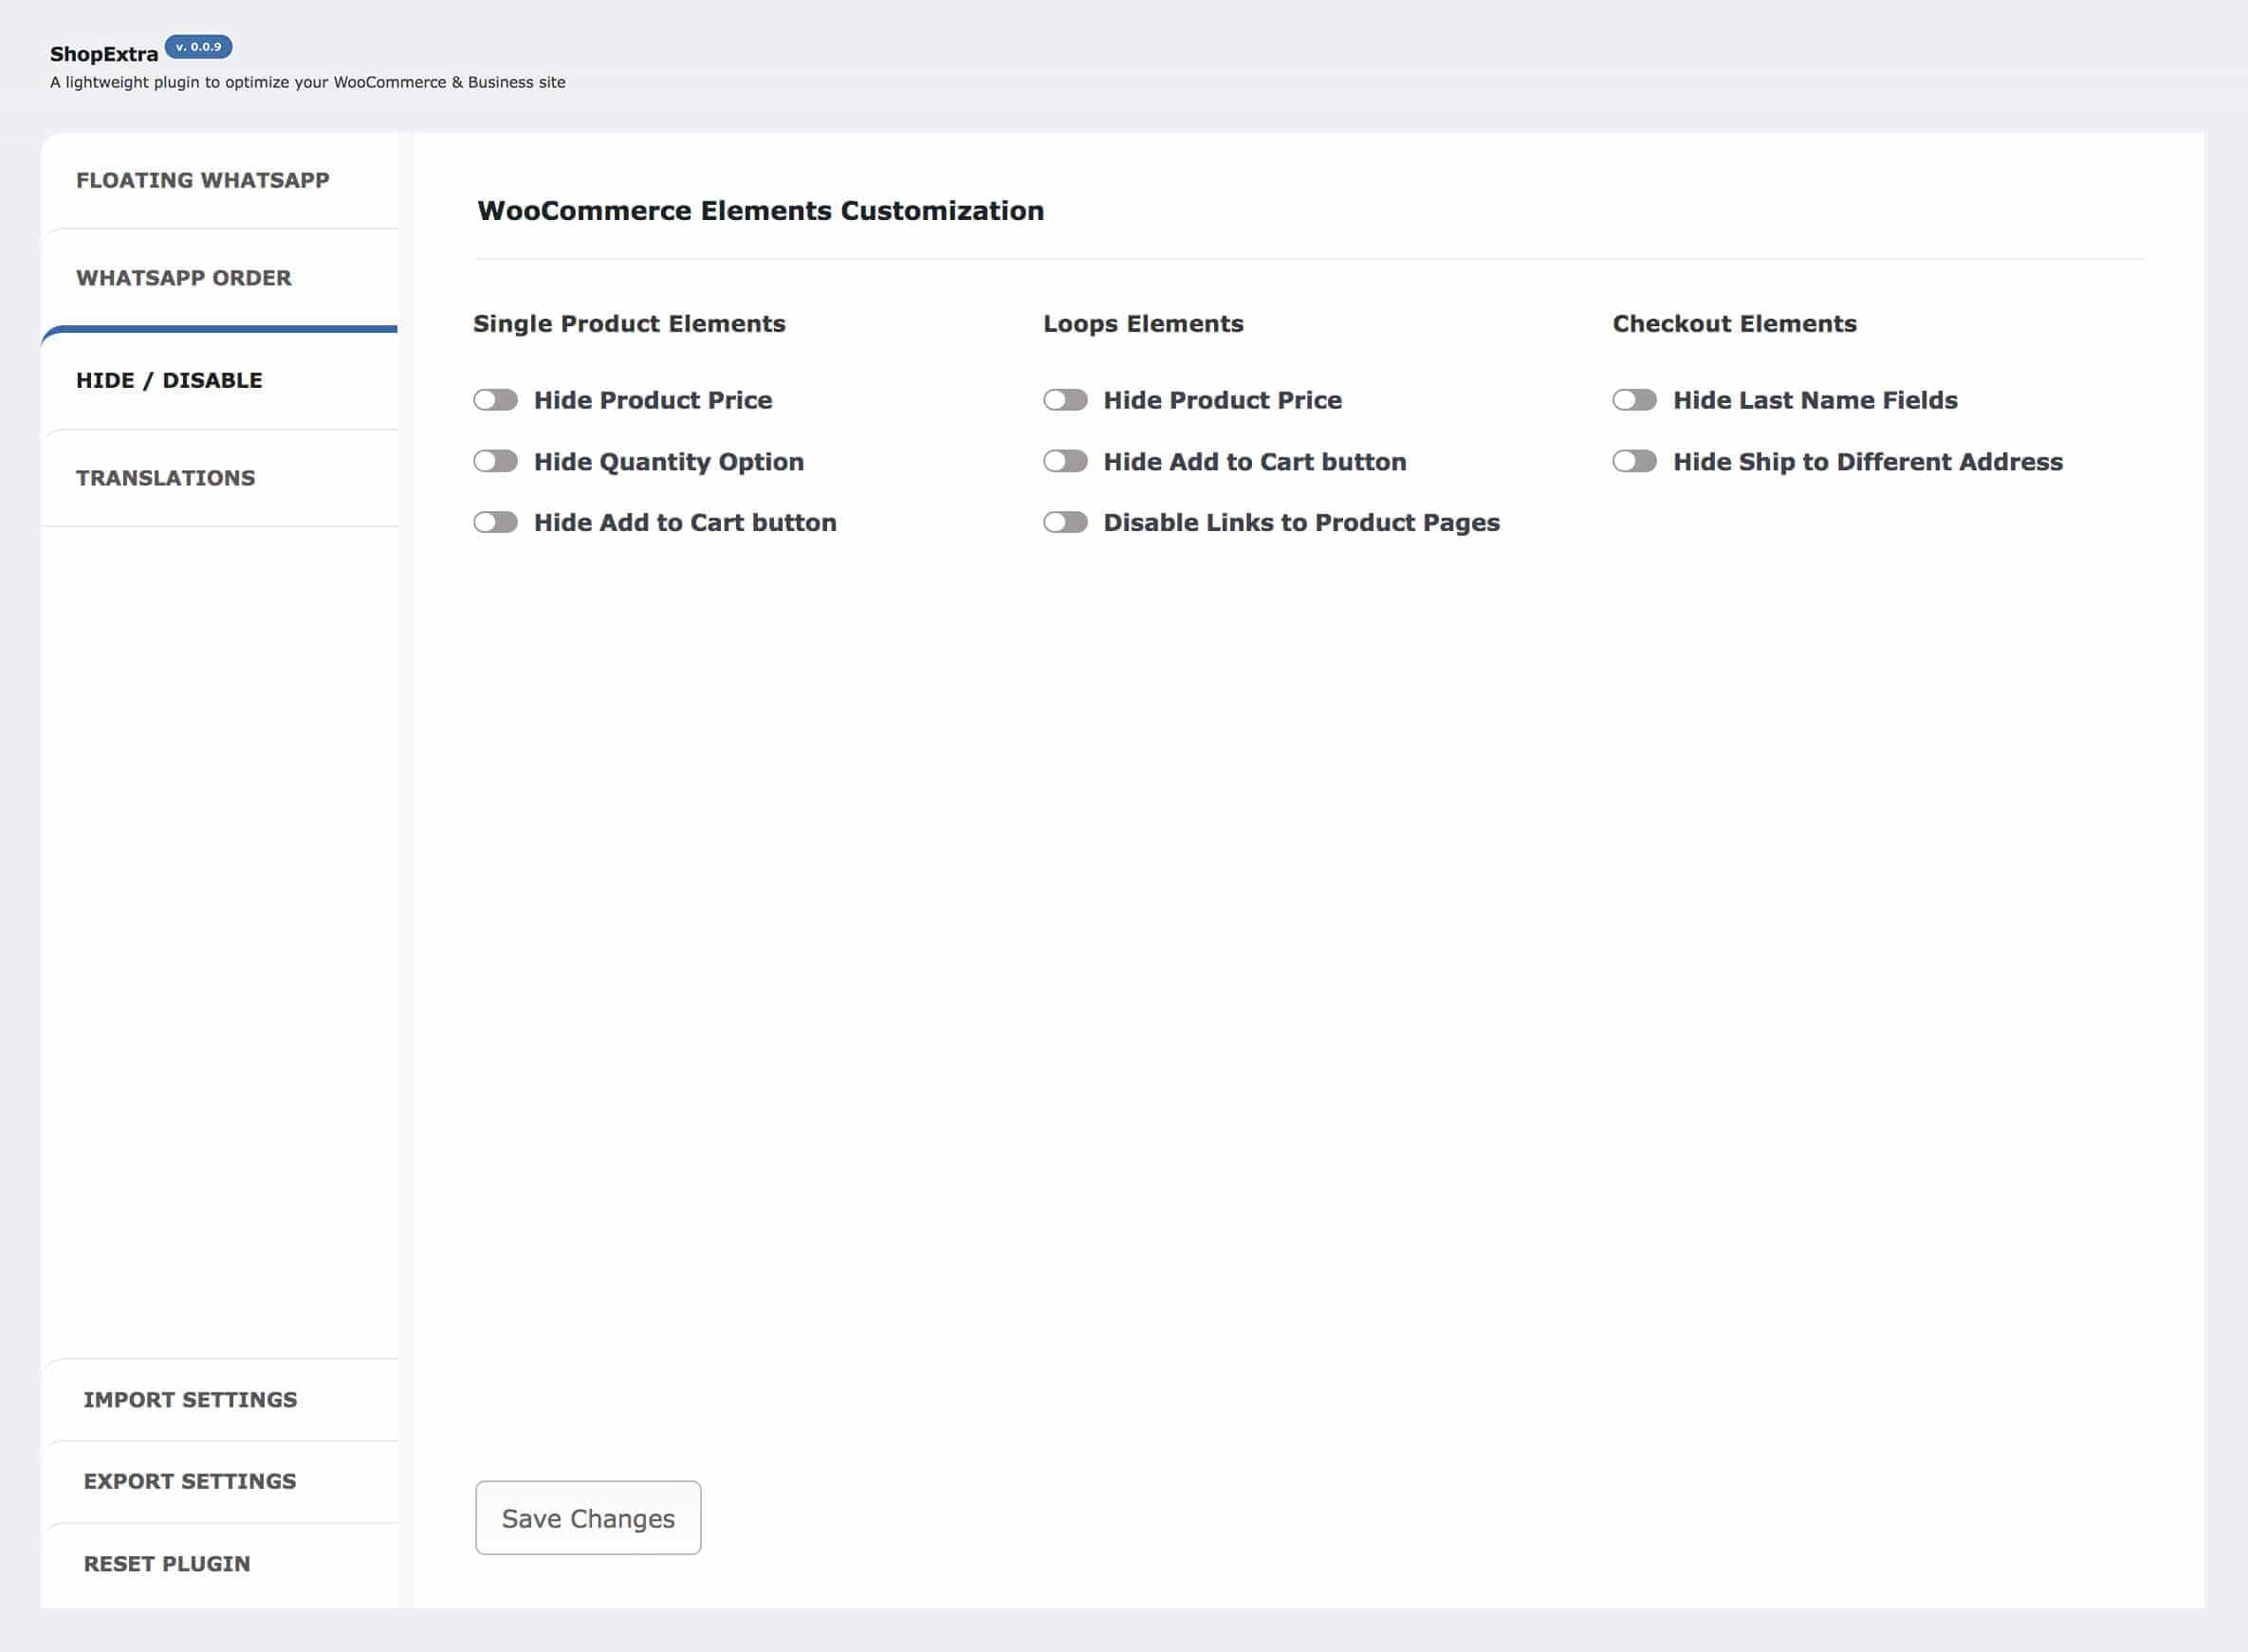Toggle Hide Product Price under Loops Elements
This screenshot has width=2248, height=1652.
pos(1065,400)
